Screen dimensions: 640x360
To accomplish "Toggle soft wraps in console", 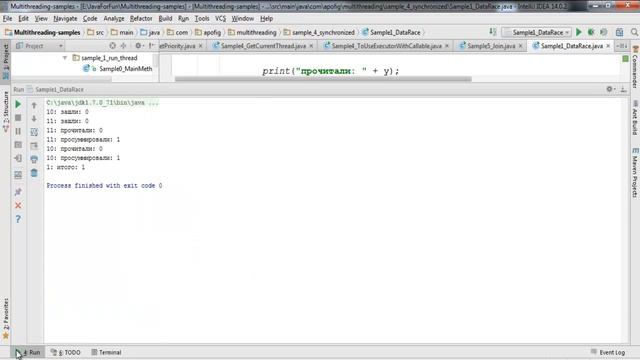I will tap(34, 132).
